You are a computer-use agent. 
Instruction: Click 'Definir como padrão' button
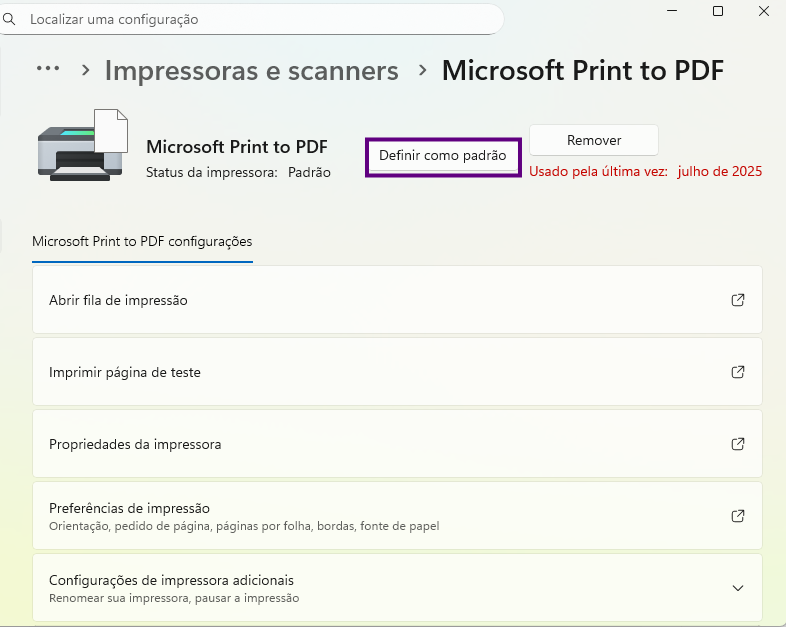pos(443,156)
